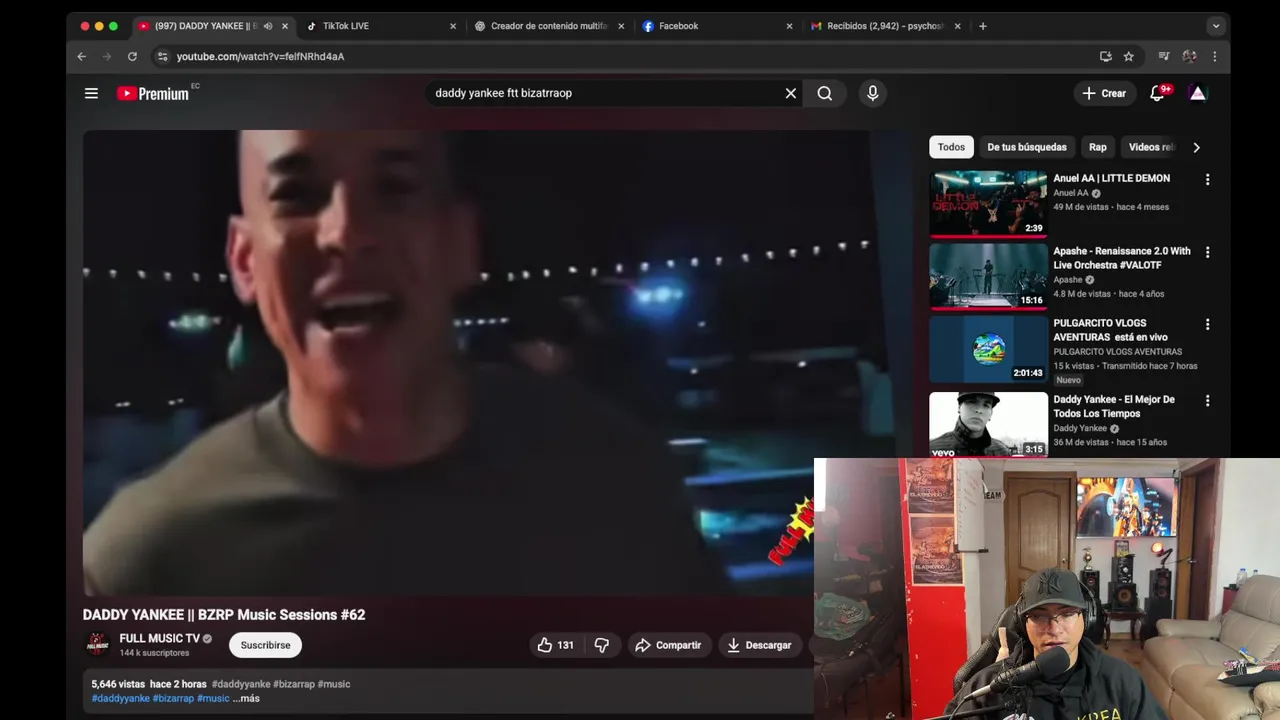
Task: Go forward with browser forward arrow
Action: pos(107,56)
